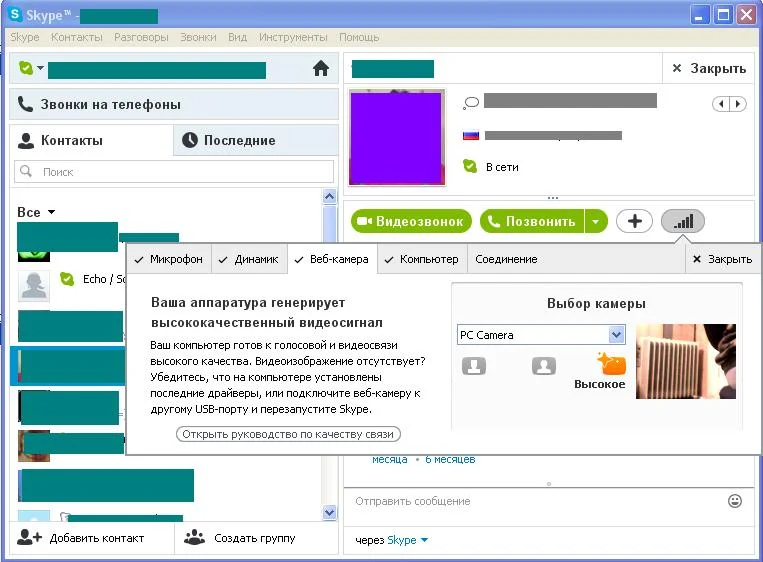Select the Echo / Sound Test contact

click(x=72, y=286)
